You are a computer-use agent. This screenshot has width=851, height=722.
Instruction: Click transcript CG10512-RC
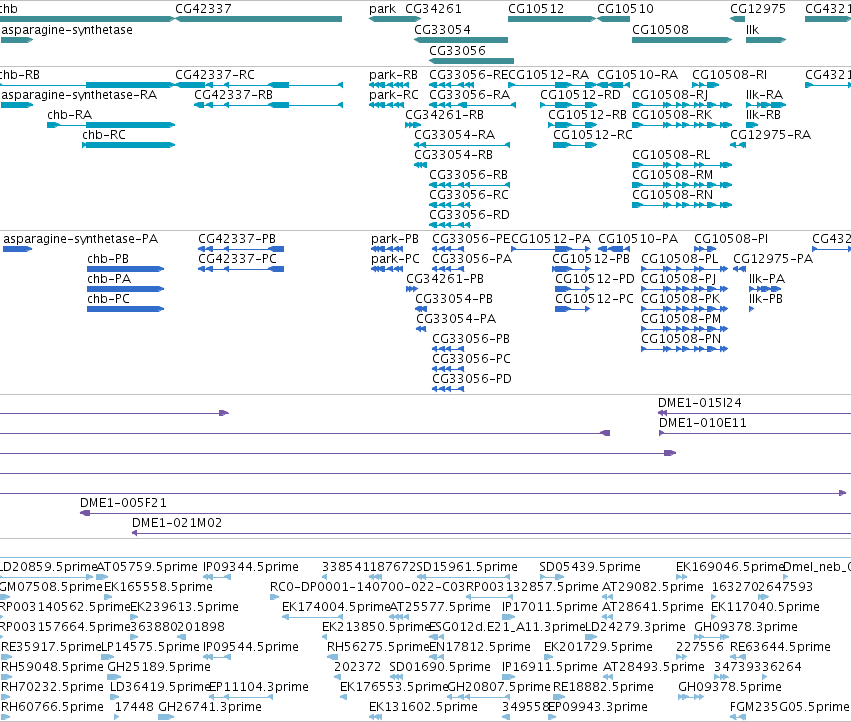click(593, 135)
